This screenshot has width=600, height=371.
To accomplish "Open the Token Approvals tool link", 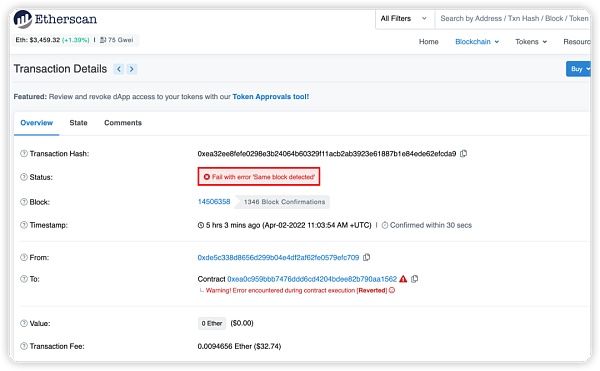I will coord(271,96).
